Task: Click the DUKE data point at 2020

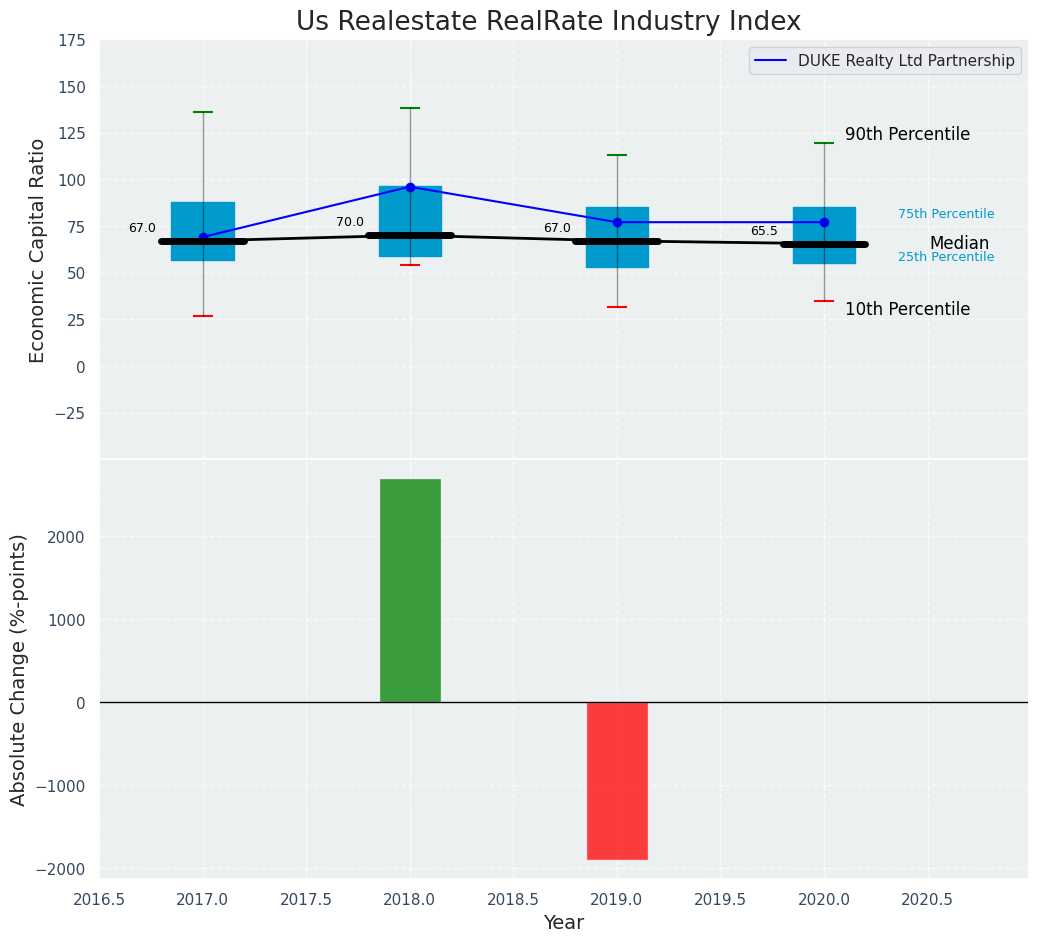Action: [x=824, y=222]
